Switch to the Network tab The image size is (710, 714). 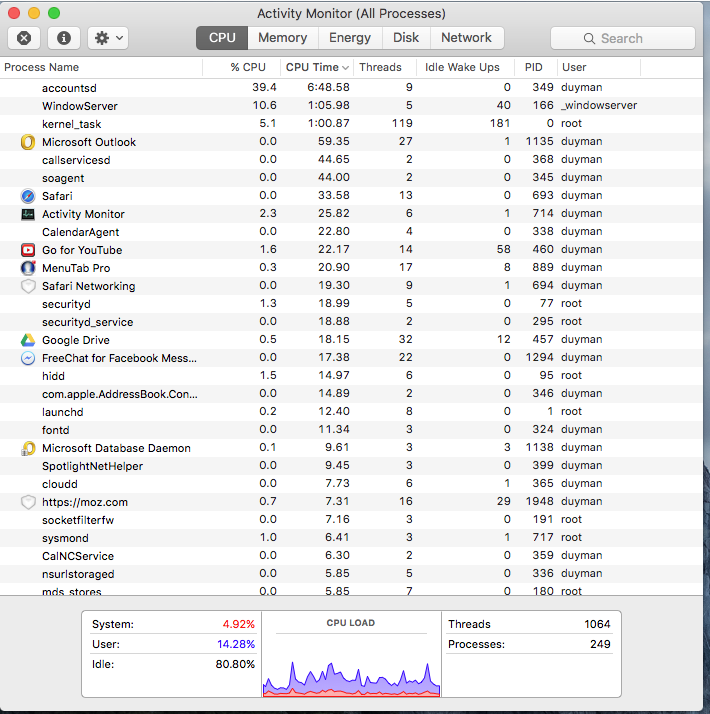466,37
